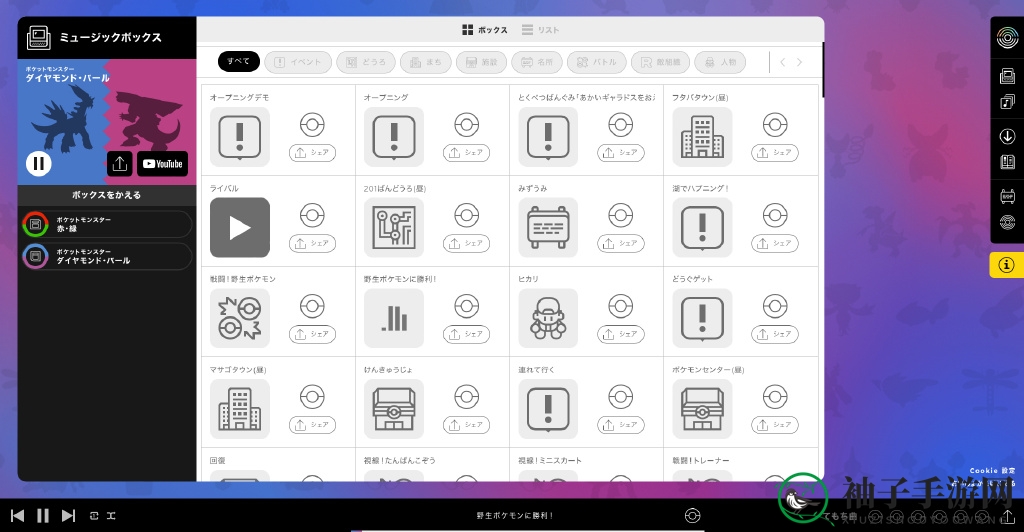Click the calendar-like icon in right sidebar
1024x532 pixels.
(1007, 196)
